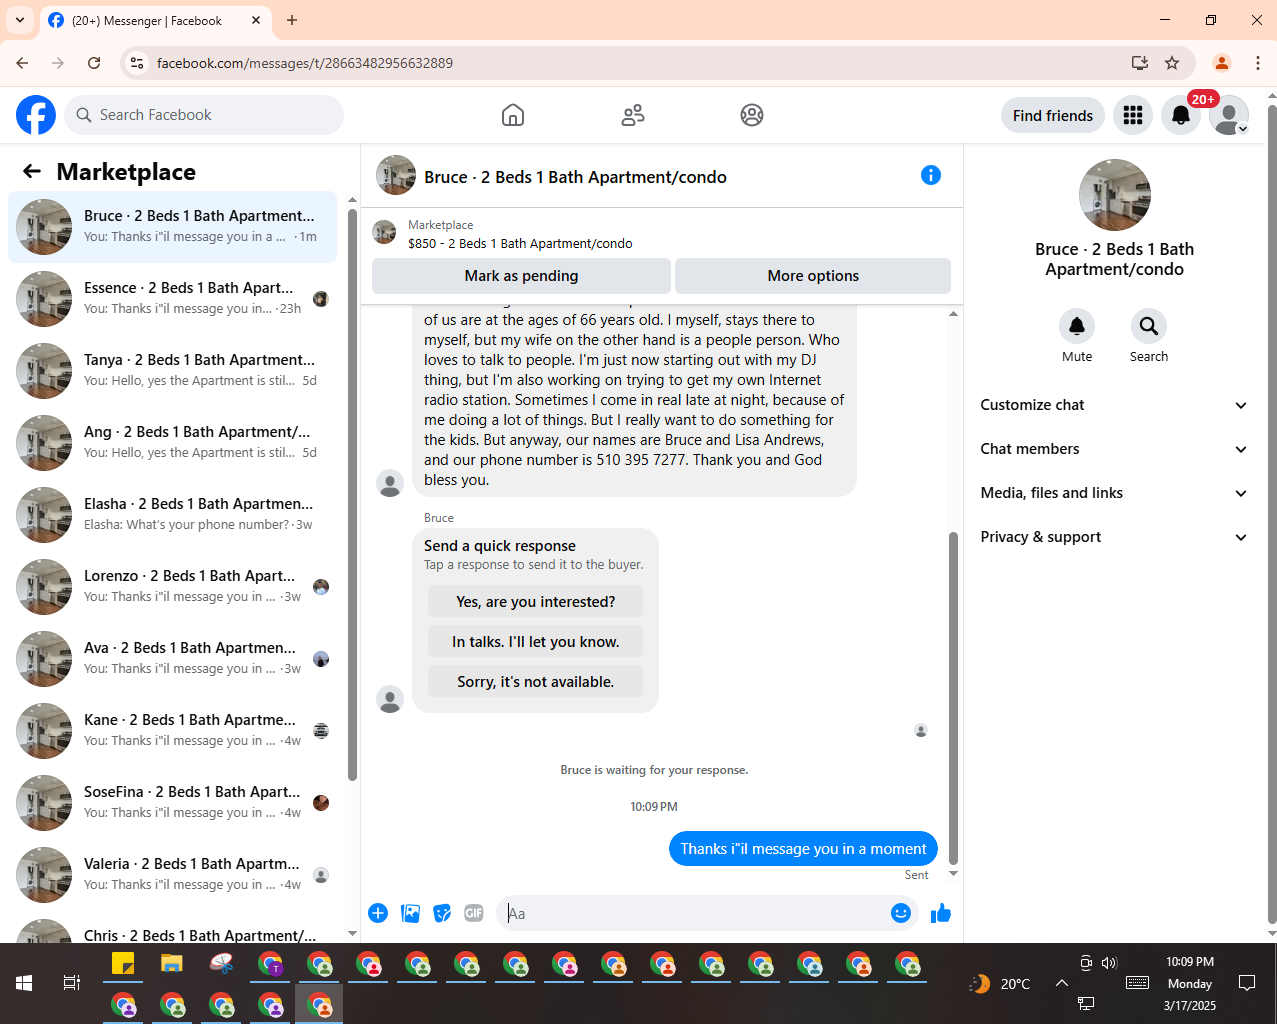This screenshot has height=1024, width=1277.
Task: Click the large listing photo in right panel
Action: pyautogui.click(x=1115, y=195)
